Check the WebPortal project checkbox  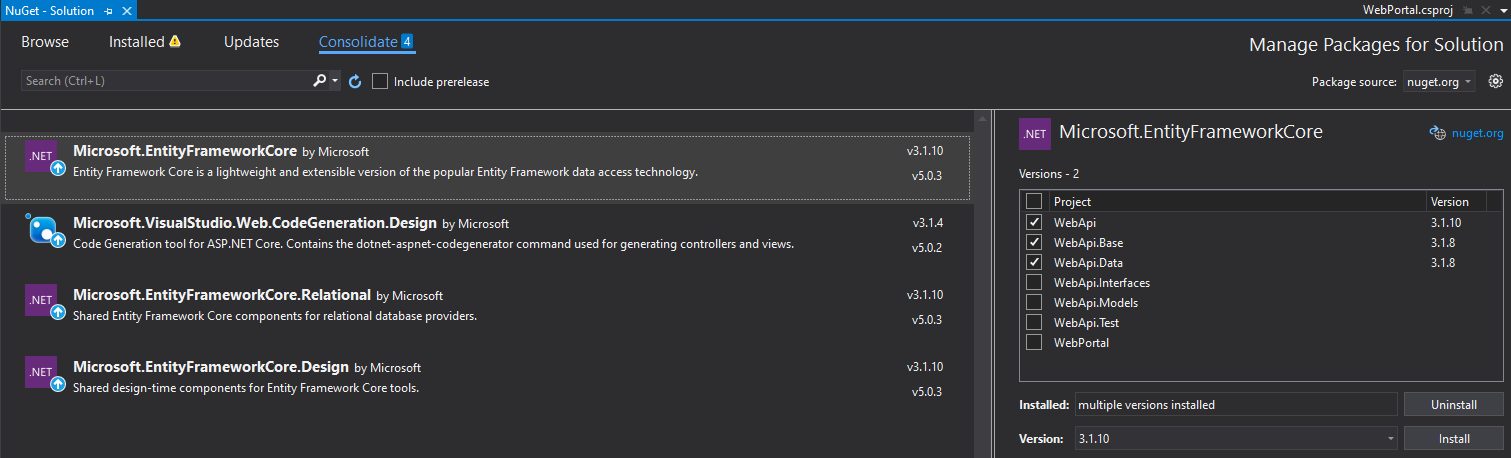click(x=1034, y=342)
